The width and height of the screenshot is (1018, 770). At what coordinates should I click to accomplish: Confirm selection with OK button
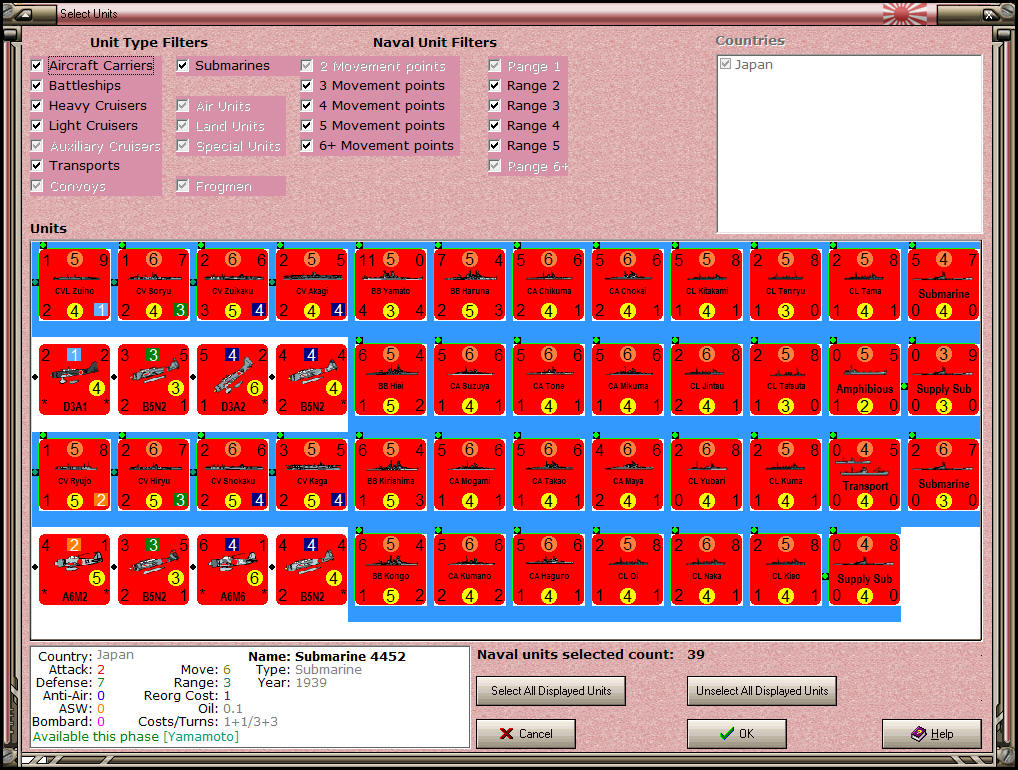point(737,734)
